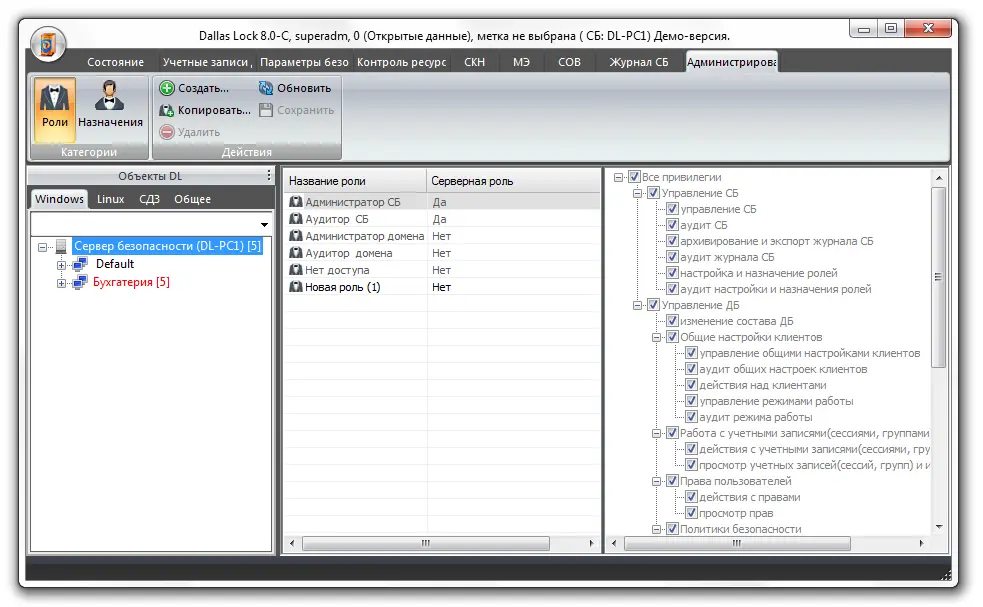Open the Контроль ресурсов ribbon tab
Viewport: 983px width, 607px height.
pos(401,62)
